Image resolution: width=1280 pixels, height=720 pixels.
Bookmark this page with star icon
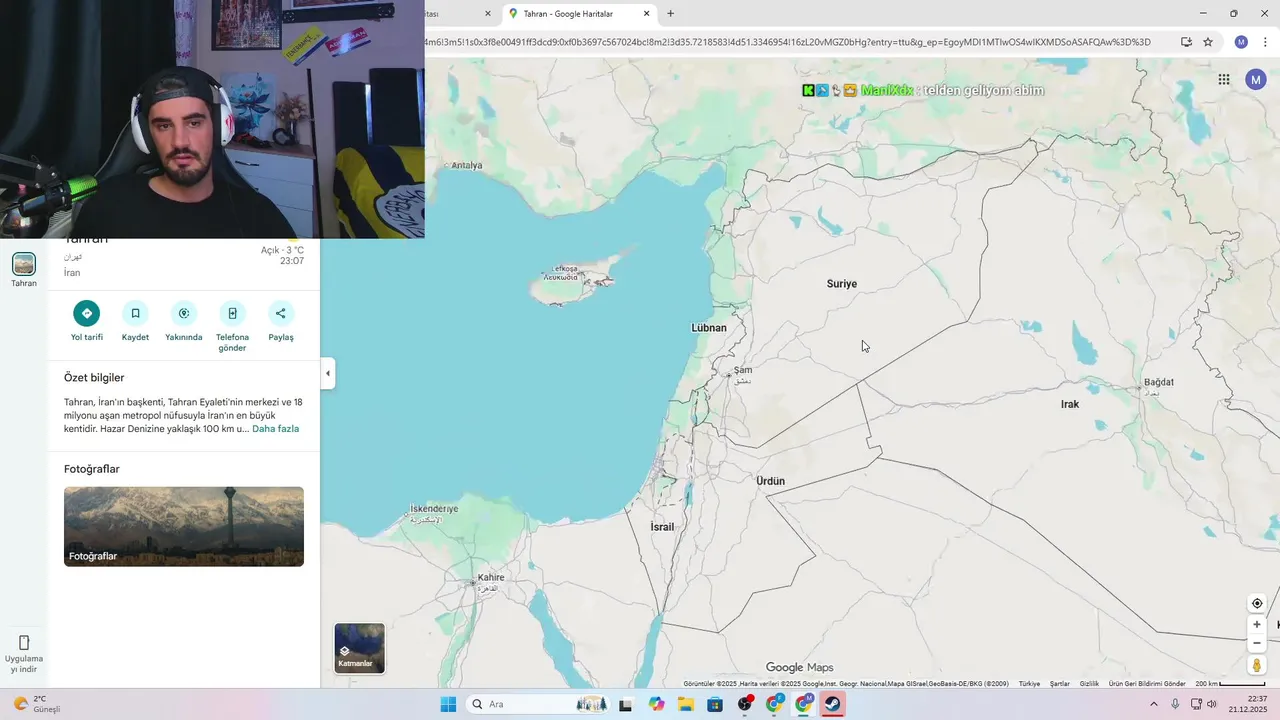1208,42
